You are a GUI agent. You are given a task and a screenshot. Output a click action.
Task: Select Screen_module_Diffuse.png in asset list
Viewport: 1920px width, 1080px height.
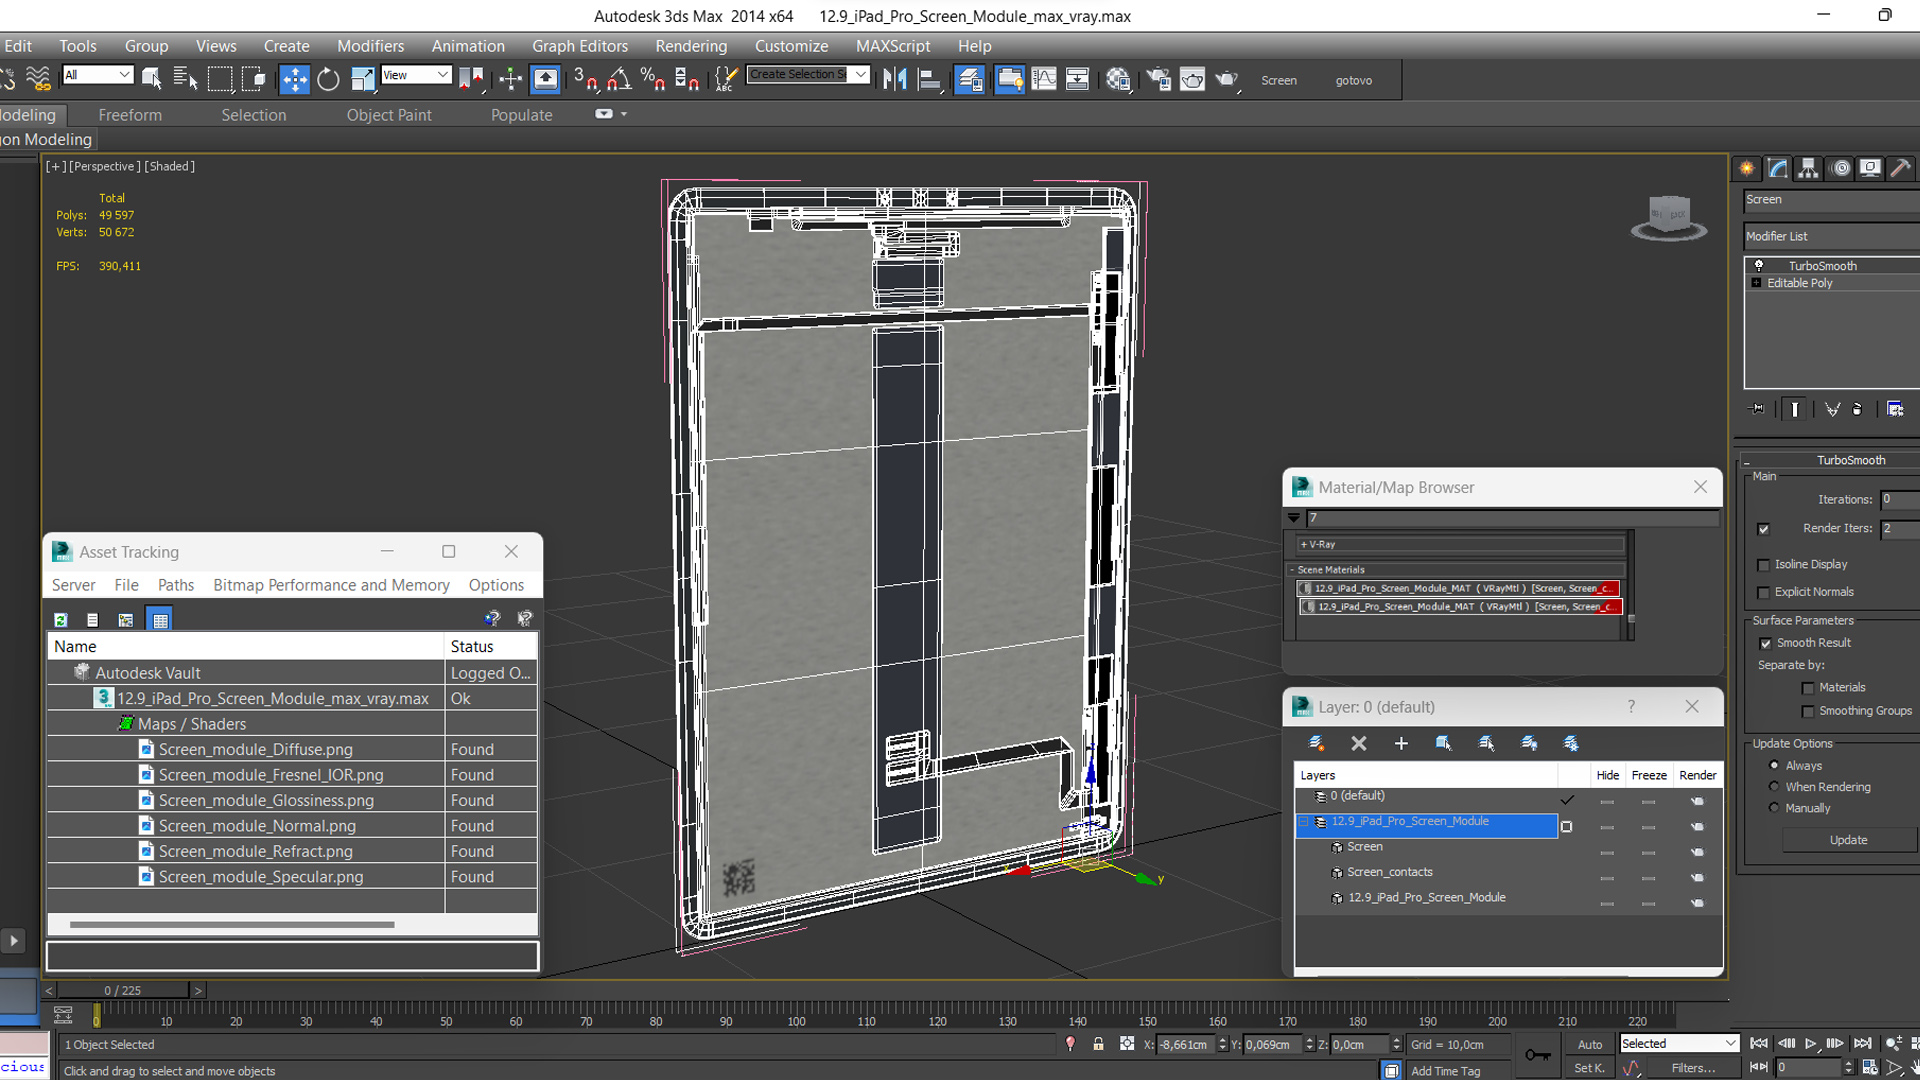pos(255,749)
